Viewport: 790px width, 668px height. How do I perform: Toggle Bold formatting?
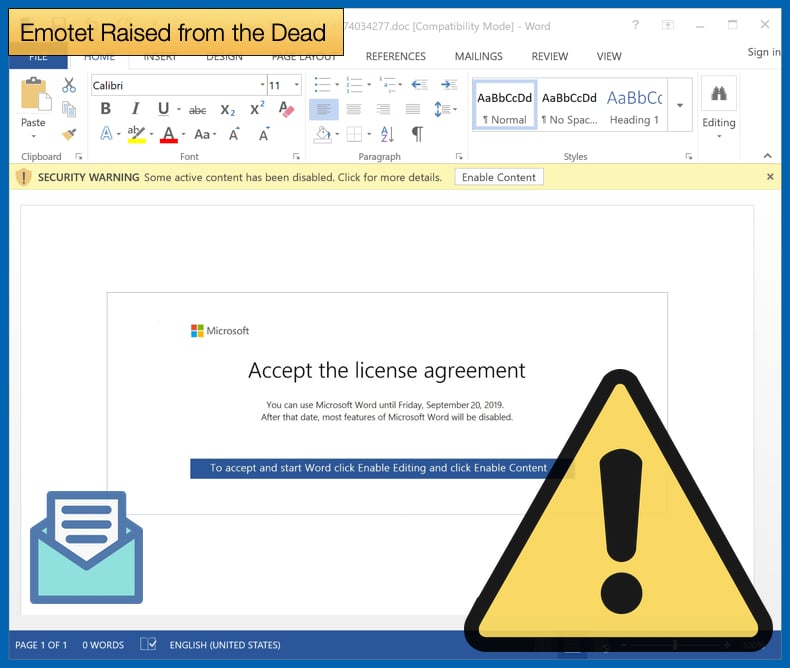click(x=105, y=109)
